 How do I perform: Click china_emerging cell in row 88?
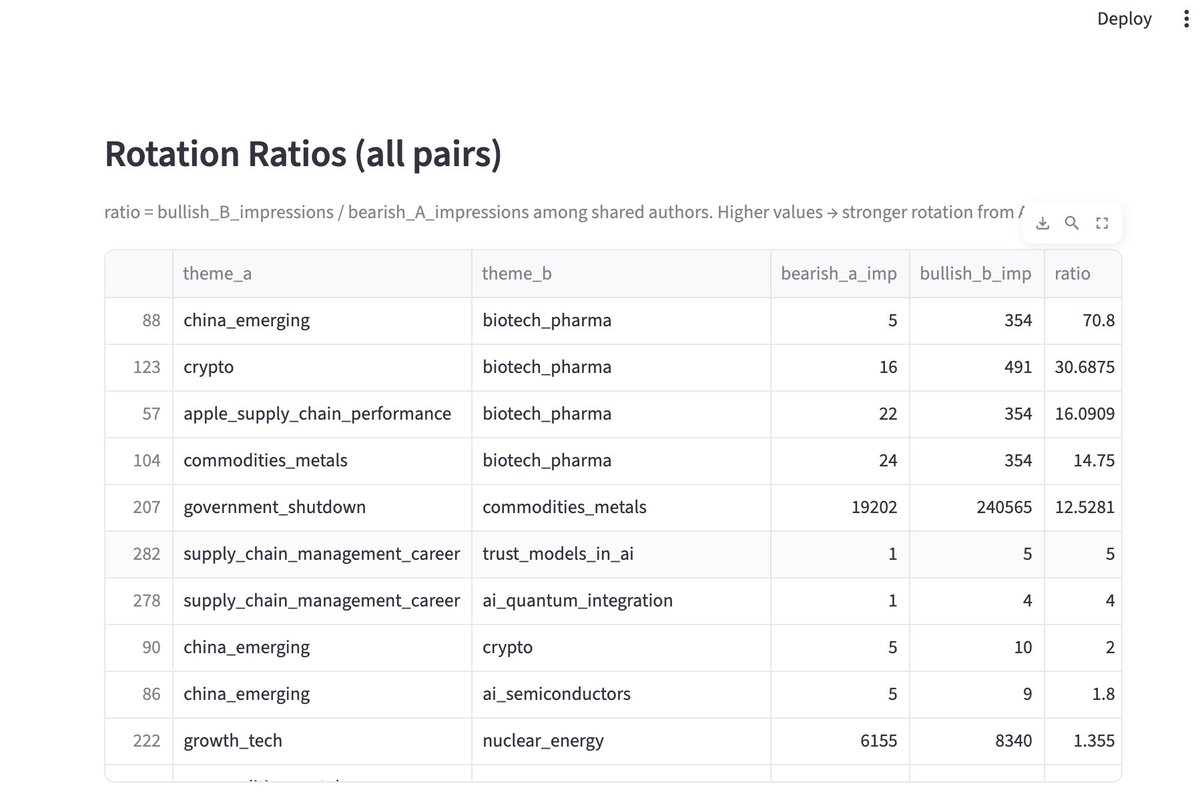pyautogui.click(x=322, y=320)
